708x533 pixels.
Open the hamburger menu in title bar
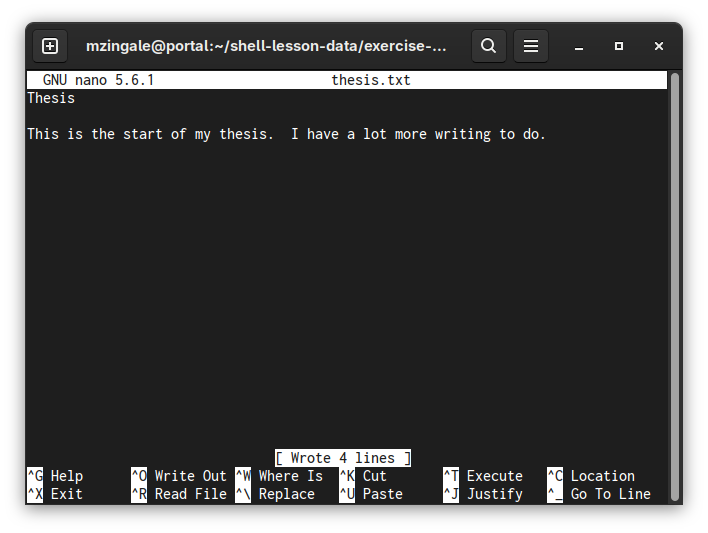[x=531, y=46]
